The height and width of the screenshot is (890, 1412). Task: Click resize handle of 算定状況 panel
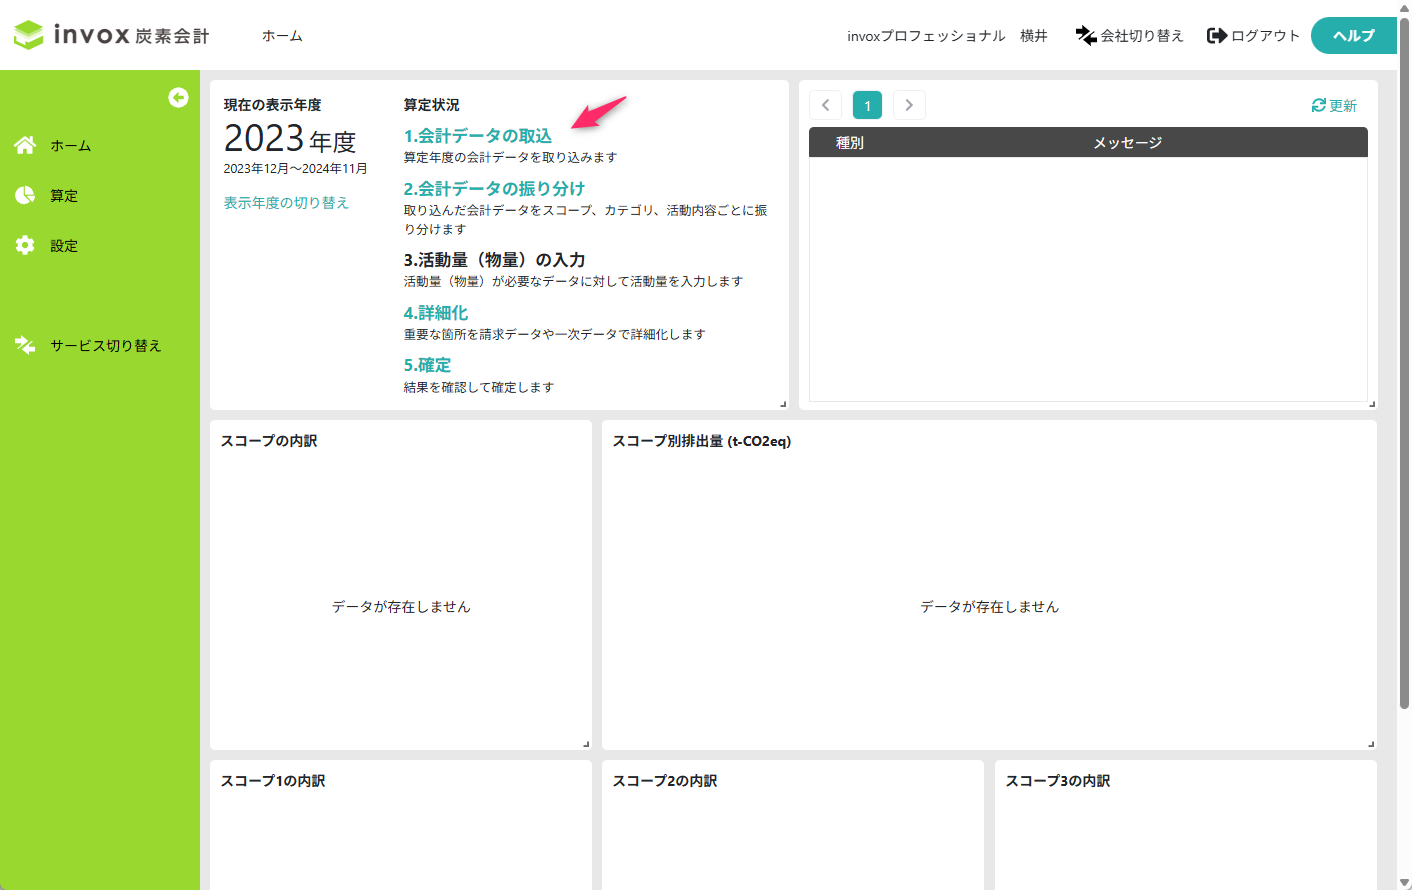click(783, 404)
